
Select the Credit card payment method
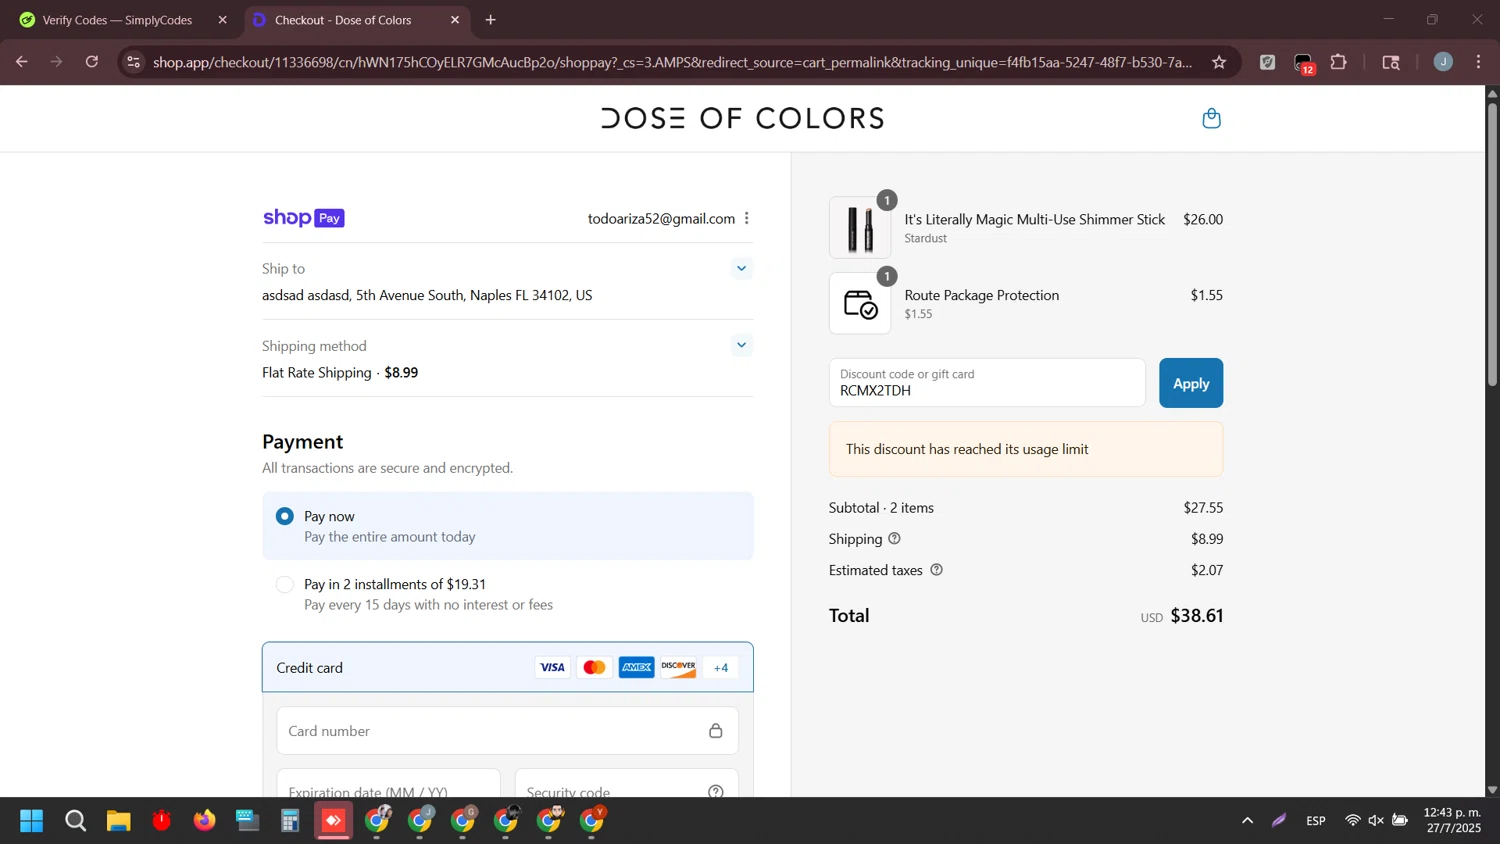point(507,667)
